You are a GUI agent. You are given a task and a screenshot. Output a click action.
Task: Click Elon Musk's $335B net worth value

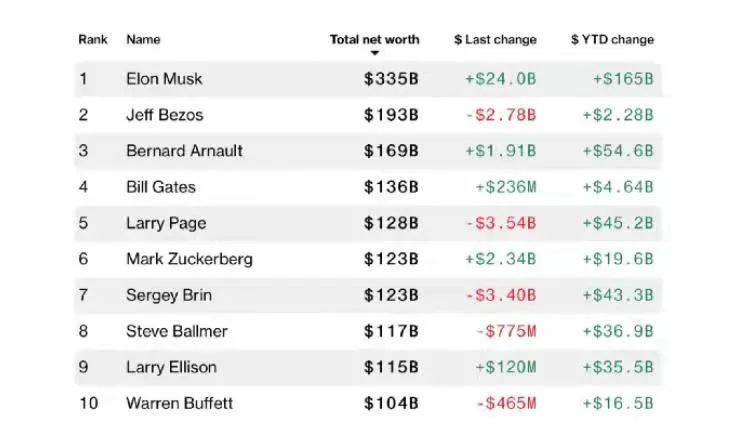click(391, 79)
